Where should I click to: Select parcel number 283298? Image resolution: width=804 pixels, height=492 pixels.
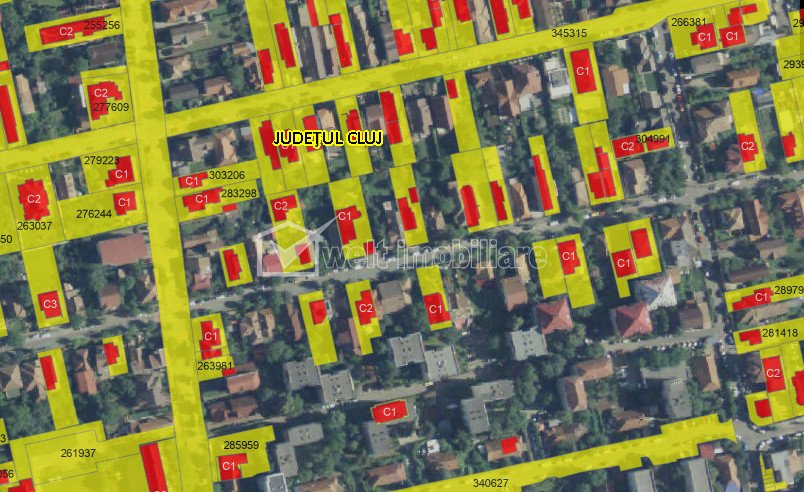(238, 193)
